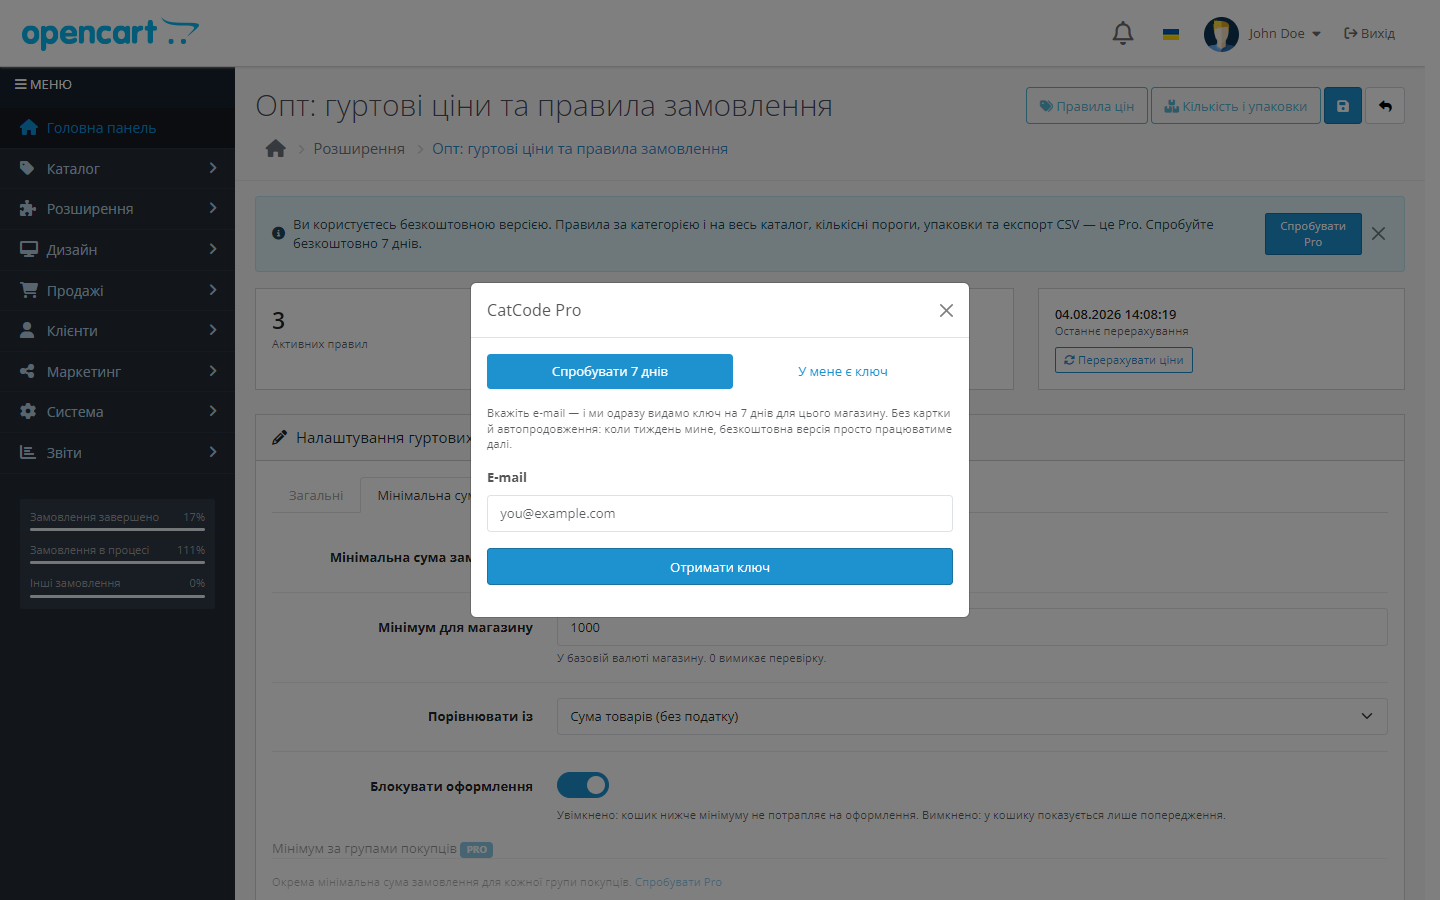
Task: Click the home breadcrumb icon
Action: (276, 149)
